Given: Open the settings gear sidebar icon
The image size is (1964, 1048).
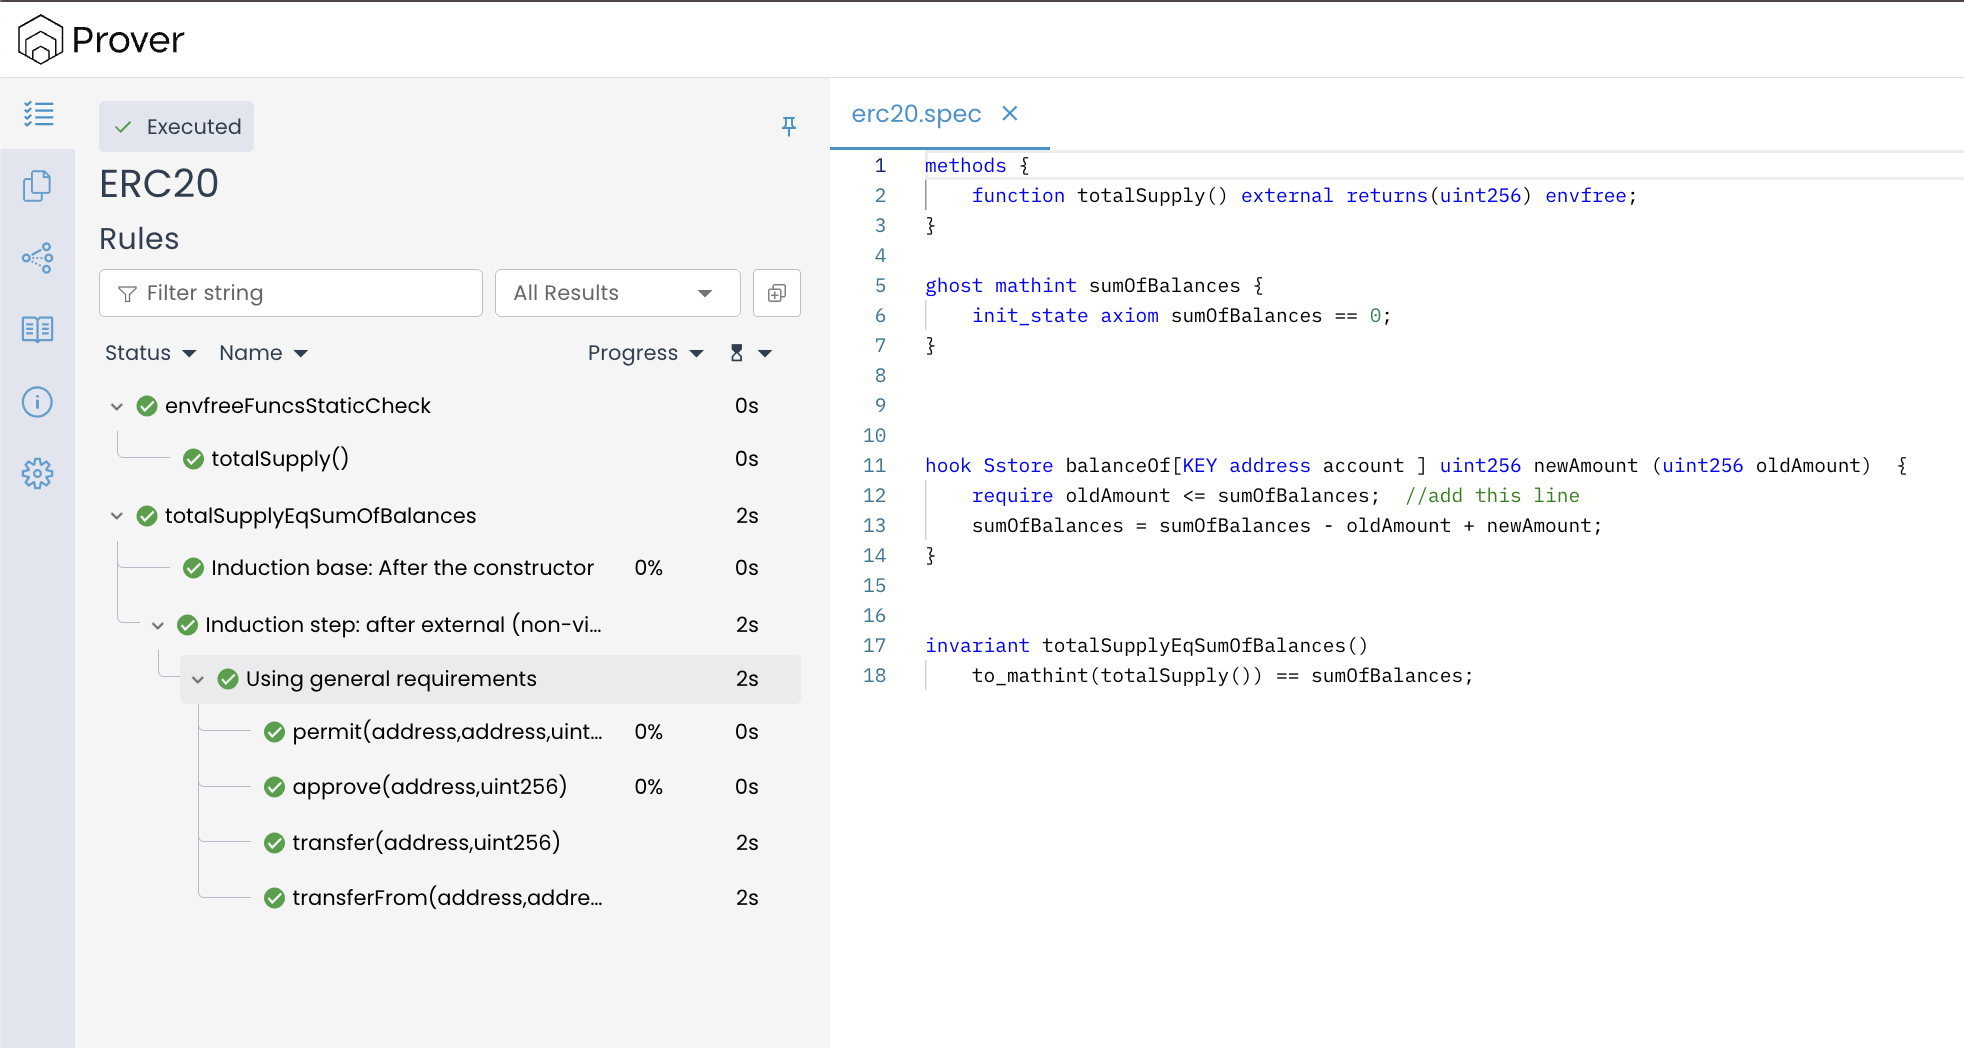Looking at the screenshot, I should 38,474.
